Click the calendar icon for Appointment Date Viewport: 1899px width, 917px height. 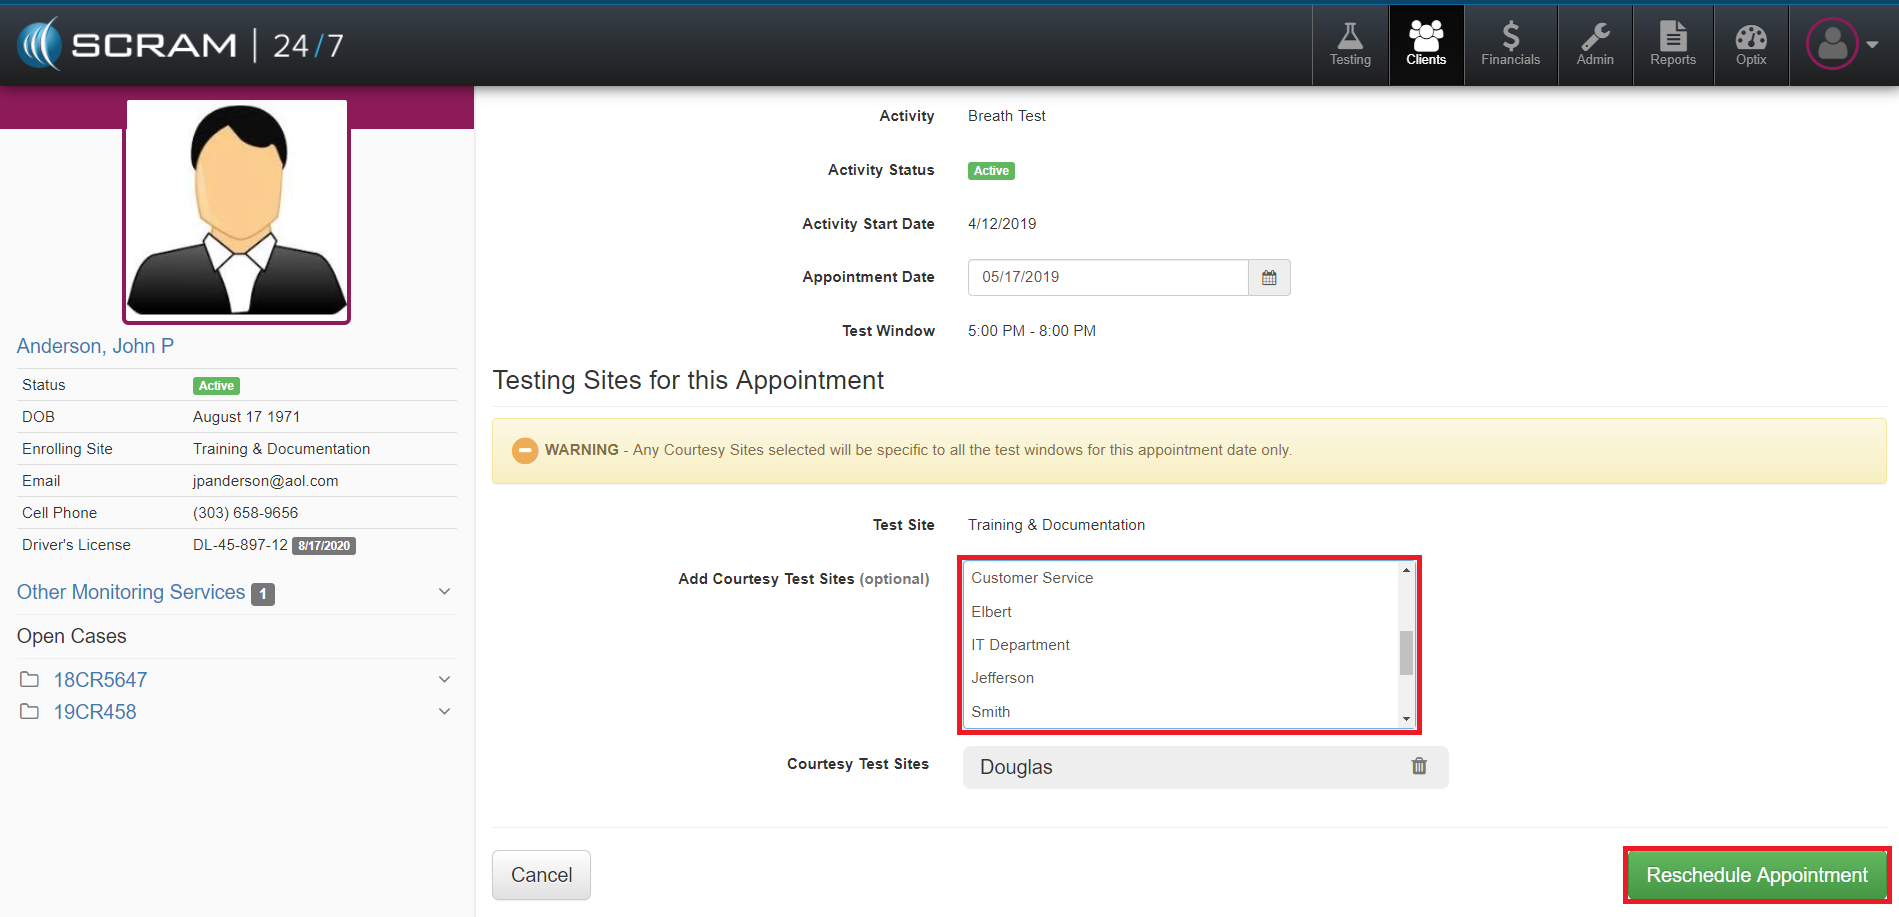[x=1269, y=278]
